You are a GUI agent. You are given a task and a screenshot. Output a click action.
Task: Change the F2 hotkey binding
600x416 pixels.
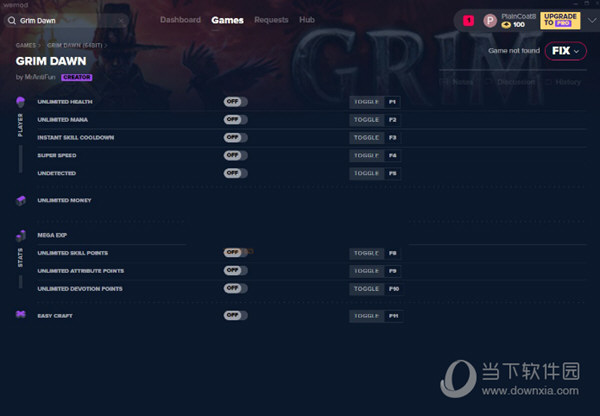(x=392, y=120)
